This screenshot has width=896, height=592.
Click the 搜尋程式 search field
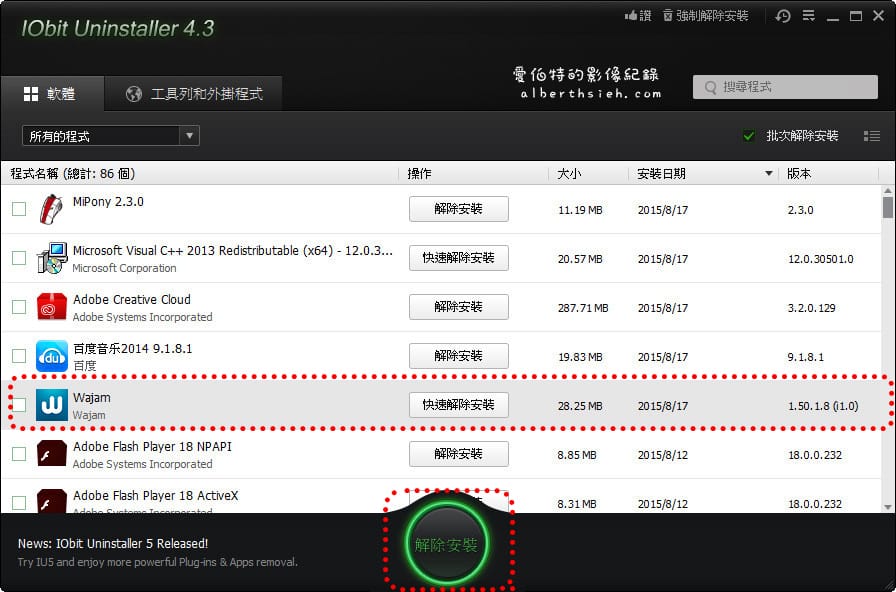click(x=785, y=87)
